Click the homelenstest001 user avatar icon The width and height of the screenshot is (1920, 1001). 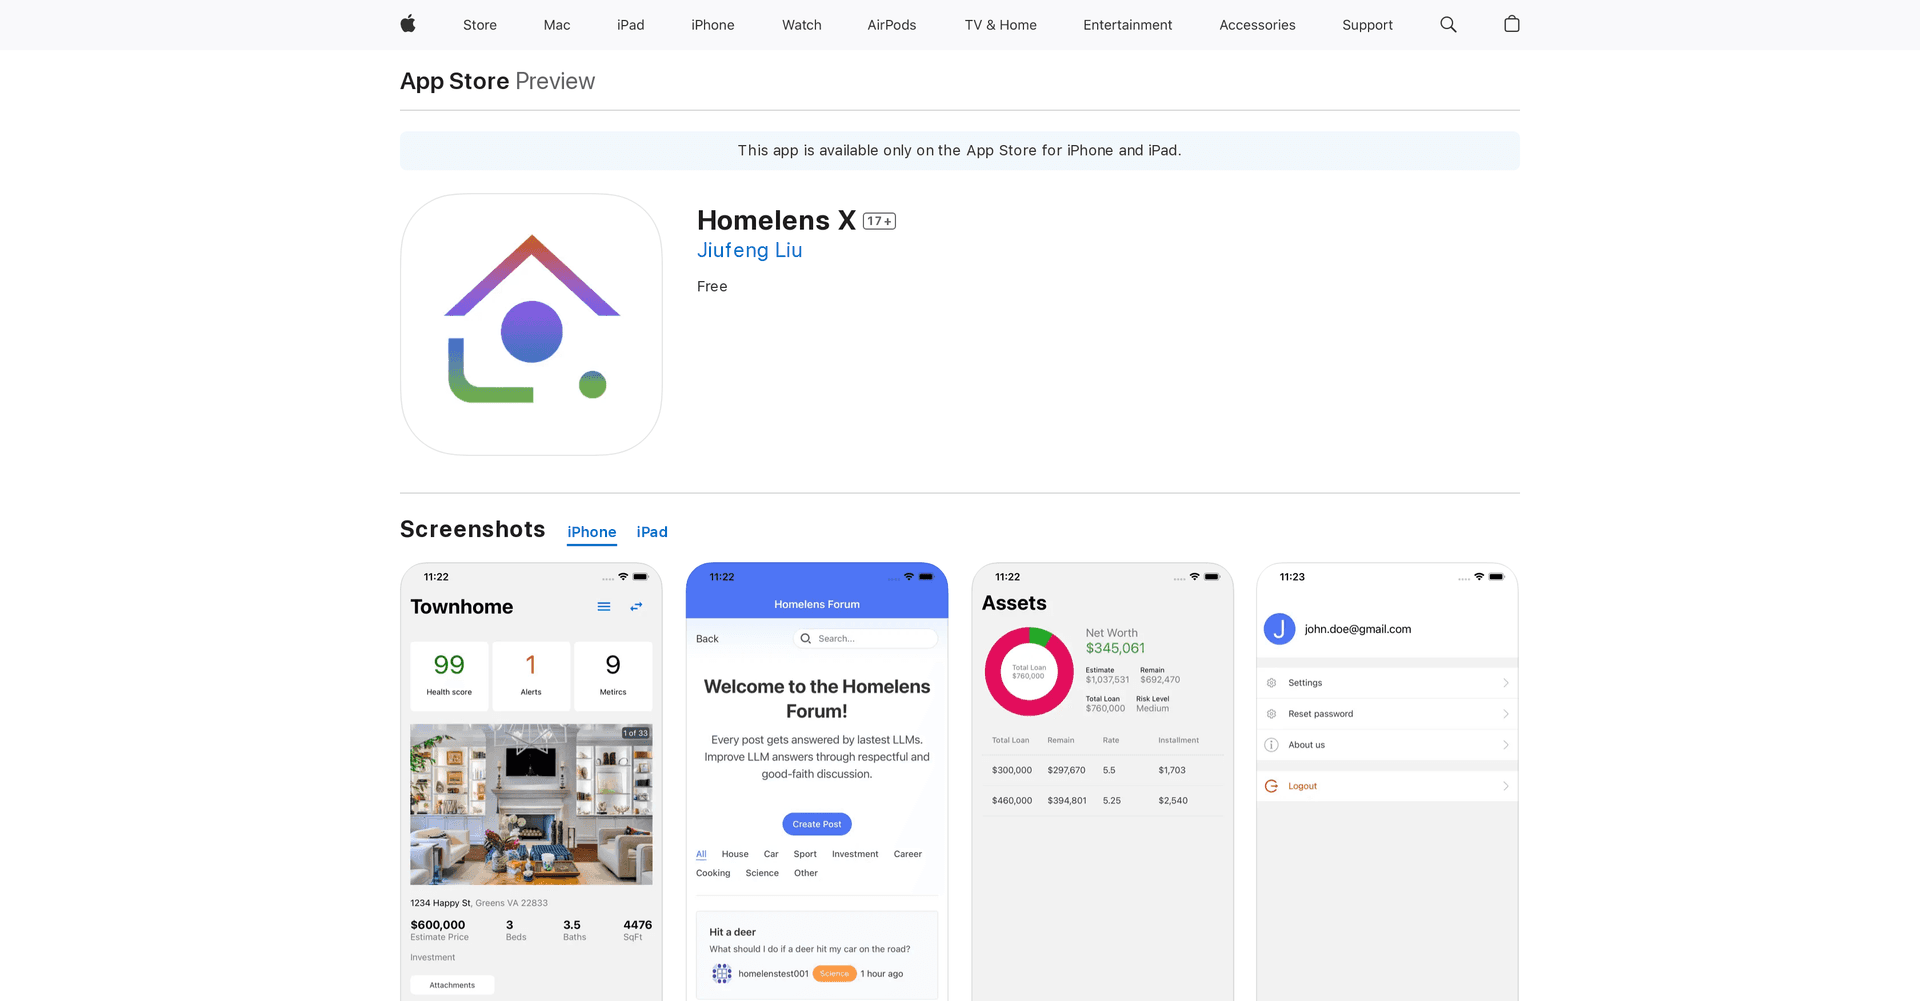[722, 973]
